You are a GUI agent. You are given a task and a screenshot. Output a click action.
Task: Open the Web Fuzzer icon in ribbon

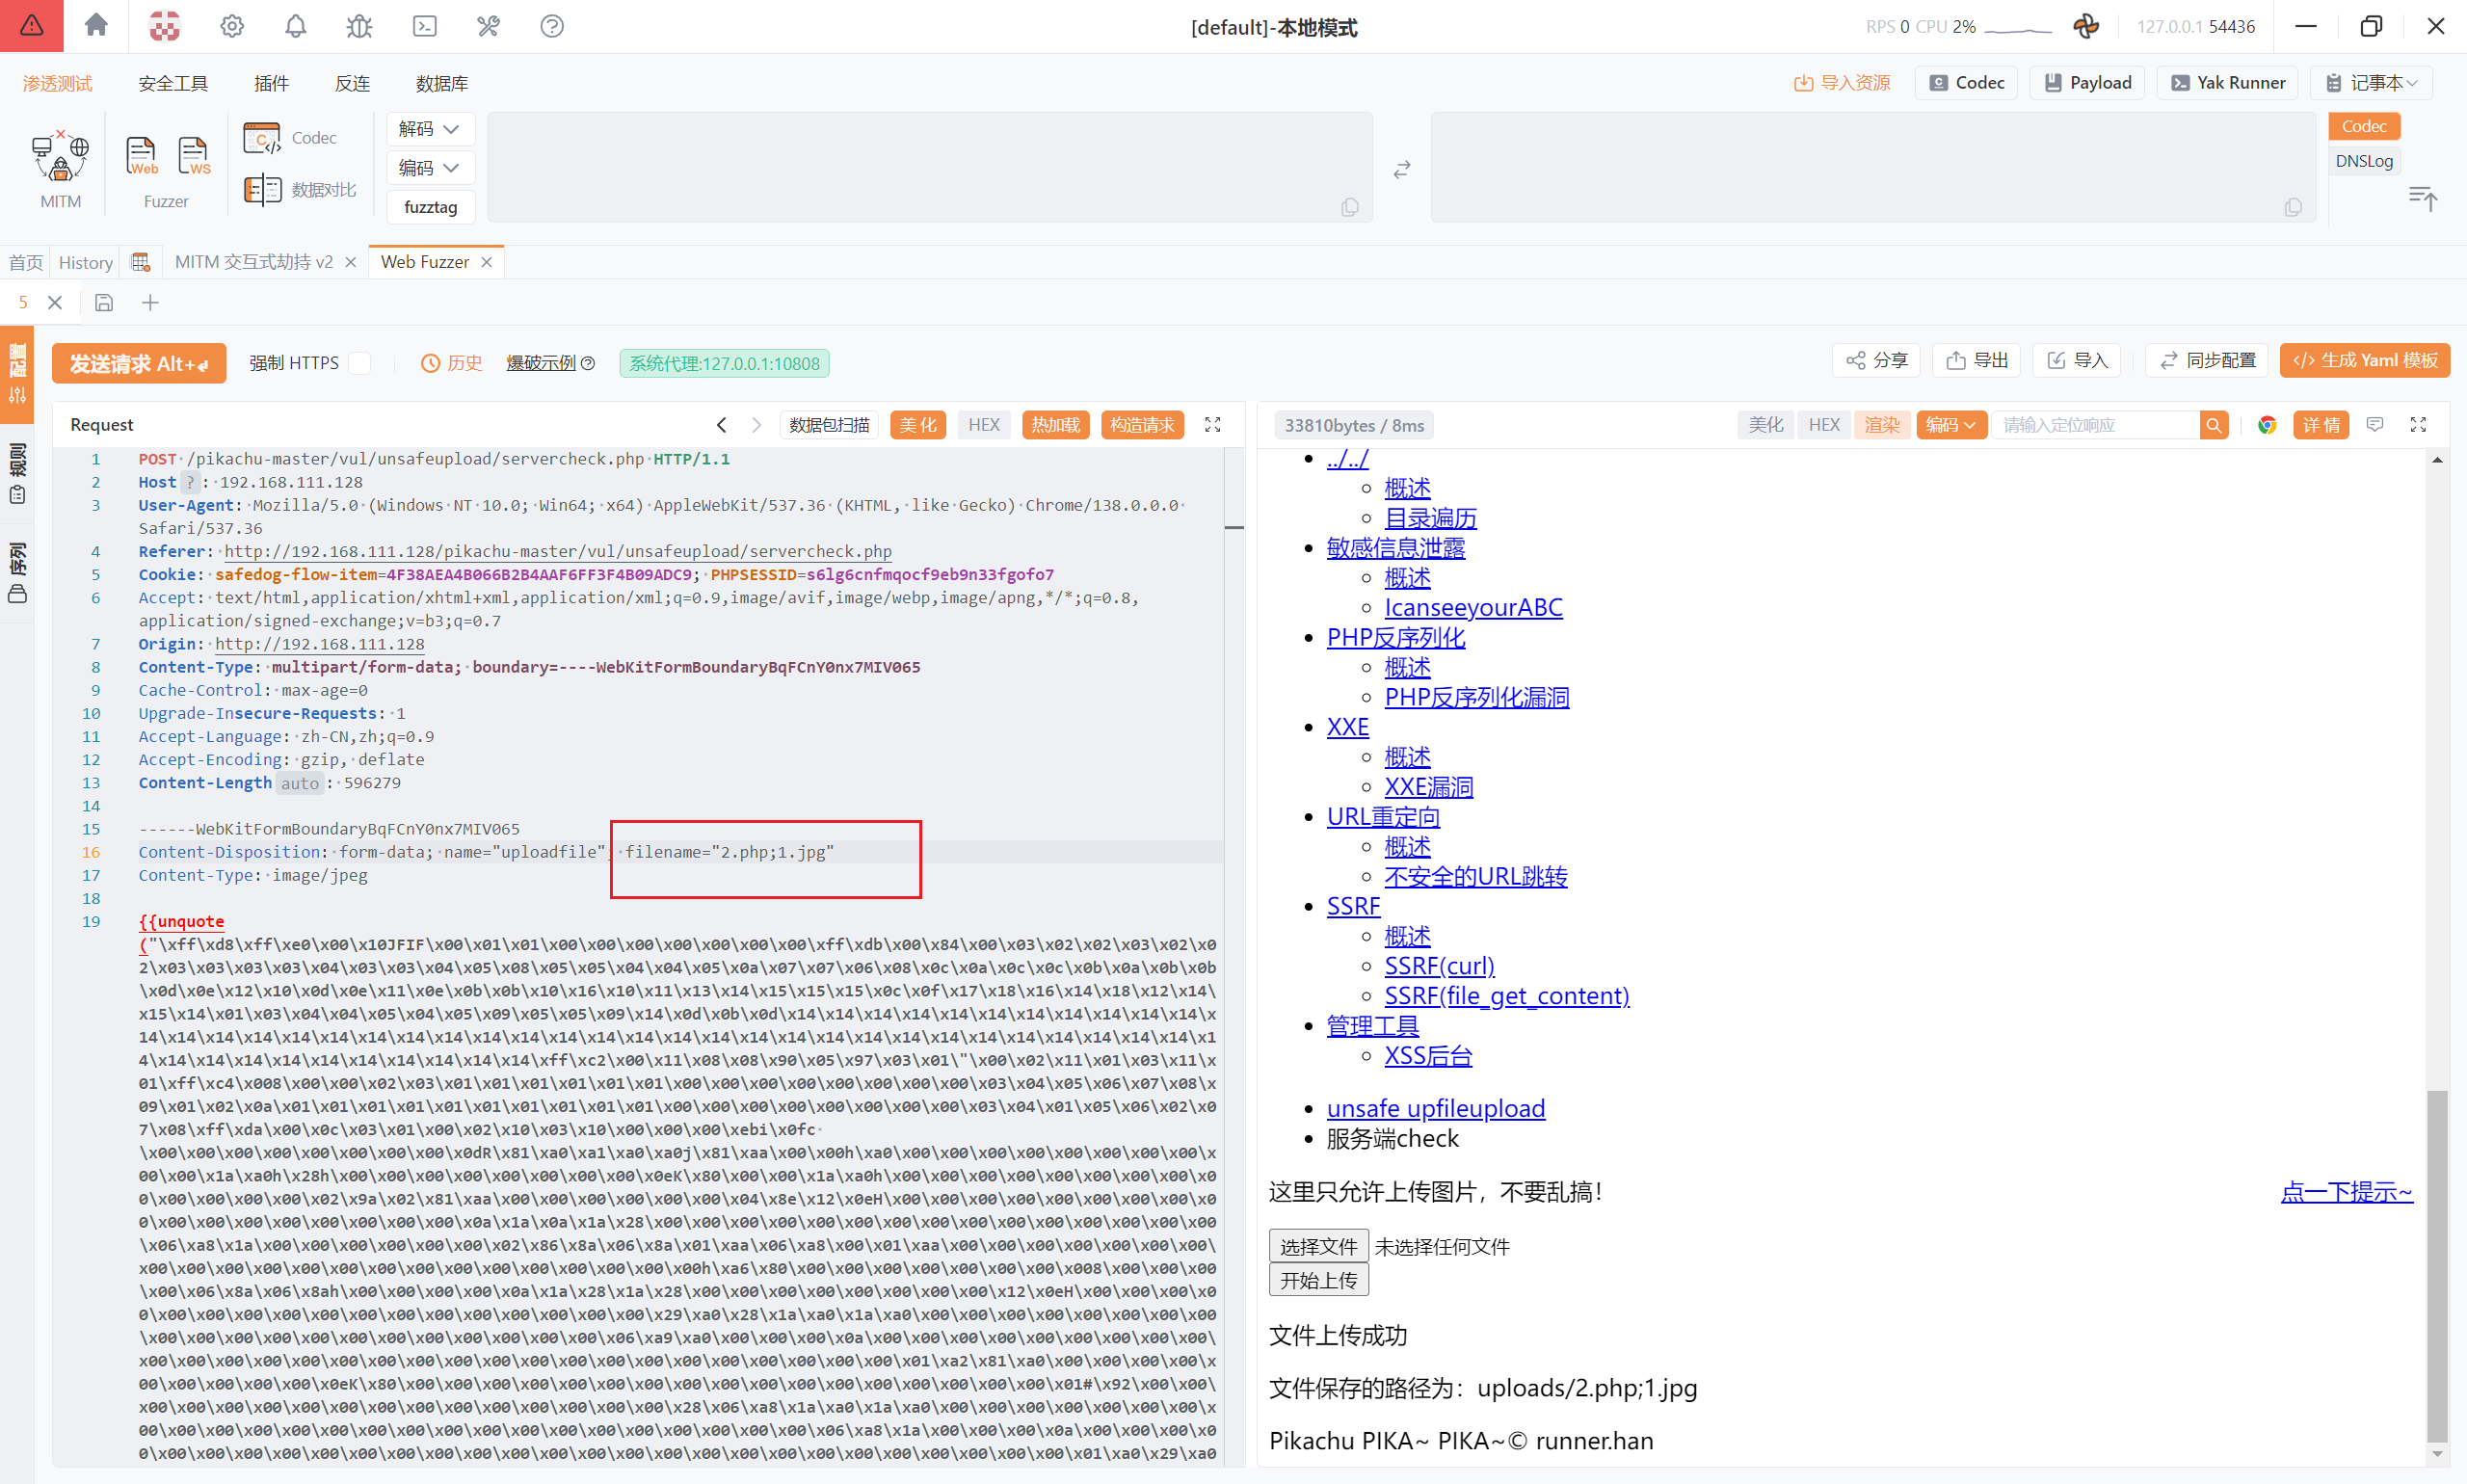pos(141,156)
